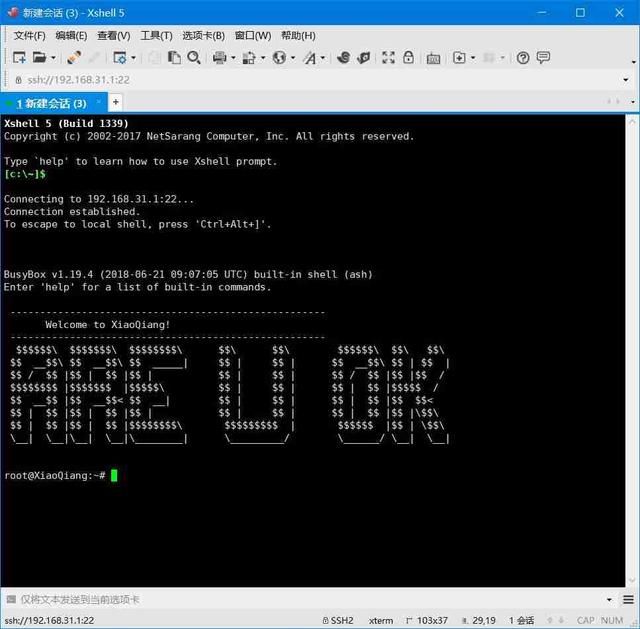Expand the encoding globe dropdown arrow
Image resolution: width=640 pixels, height=629 pixels.
click(x=293, y=58)
